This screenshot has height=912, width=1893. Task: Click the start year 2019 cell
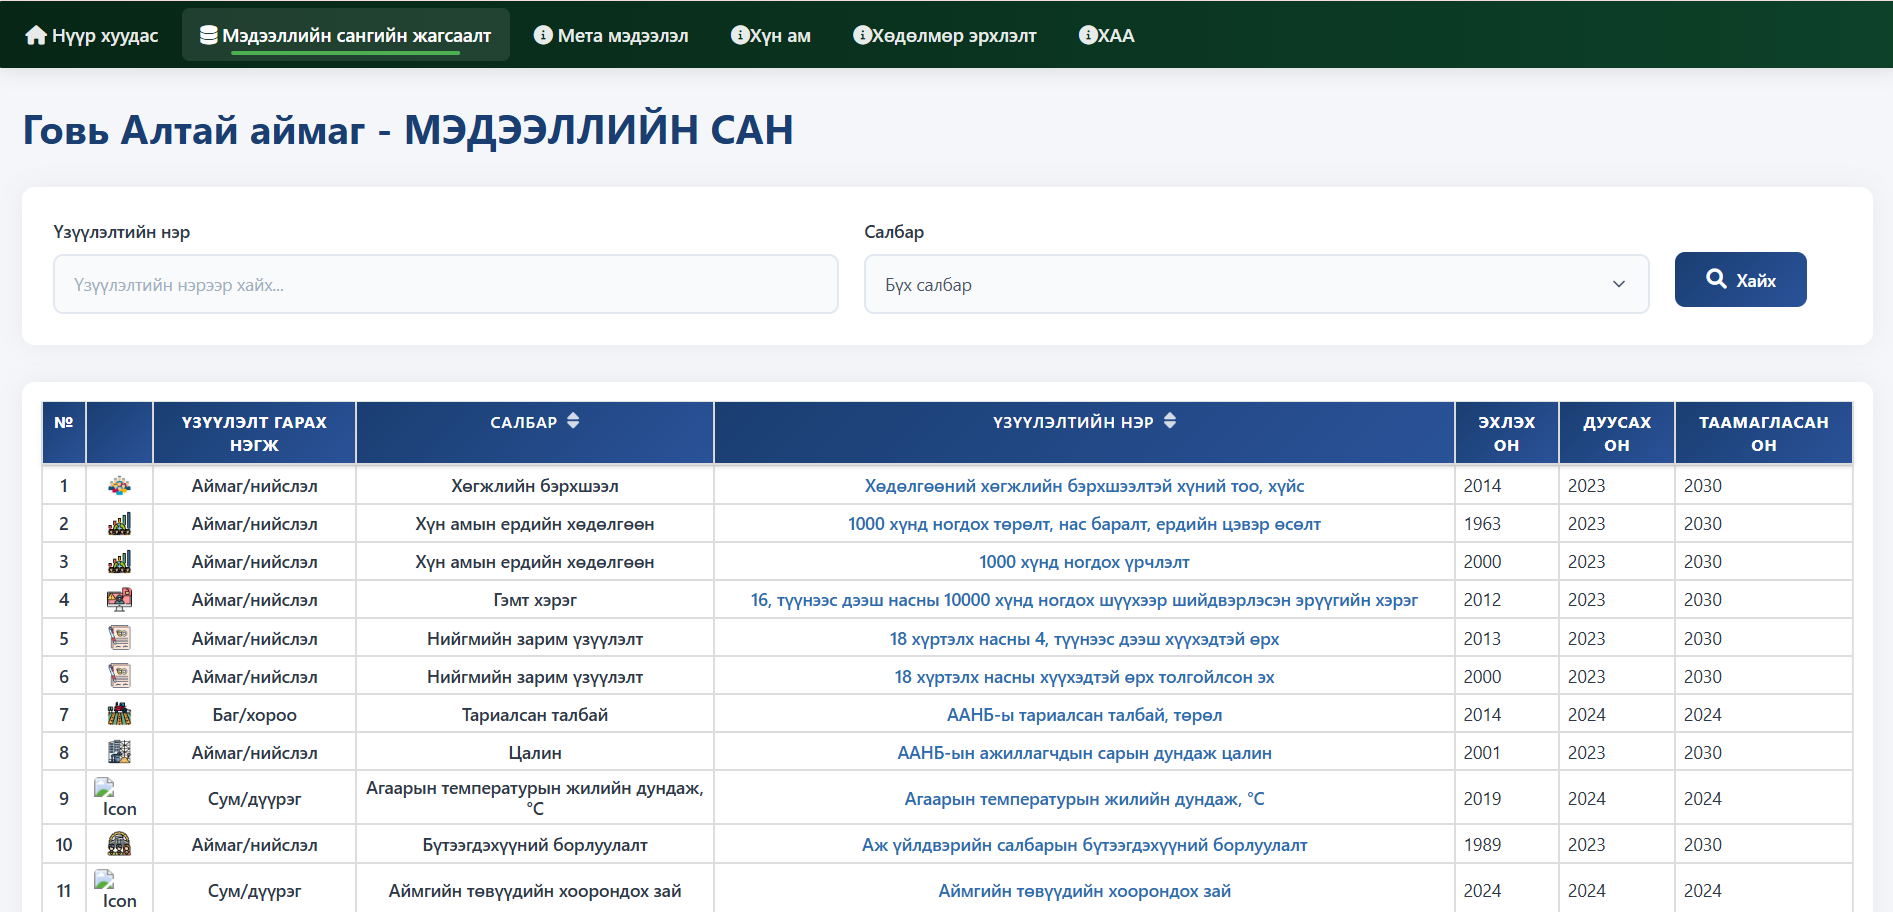1507,799
